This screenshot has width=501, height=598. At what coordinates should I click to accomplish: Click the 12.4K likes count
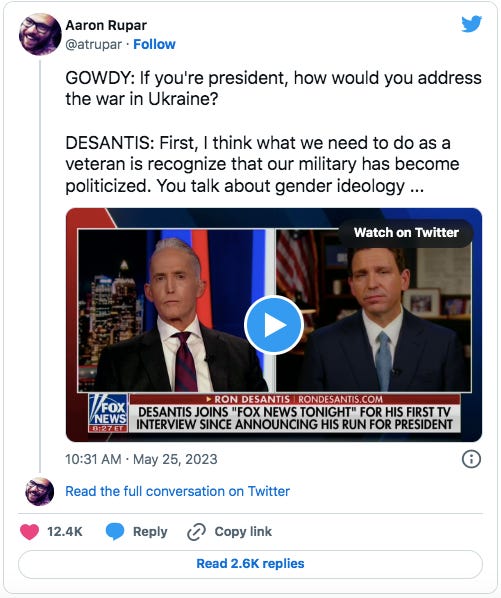64,532
